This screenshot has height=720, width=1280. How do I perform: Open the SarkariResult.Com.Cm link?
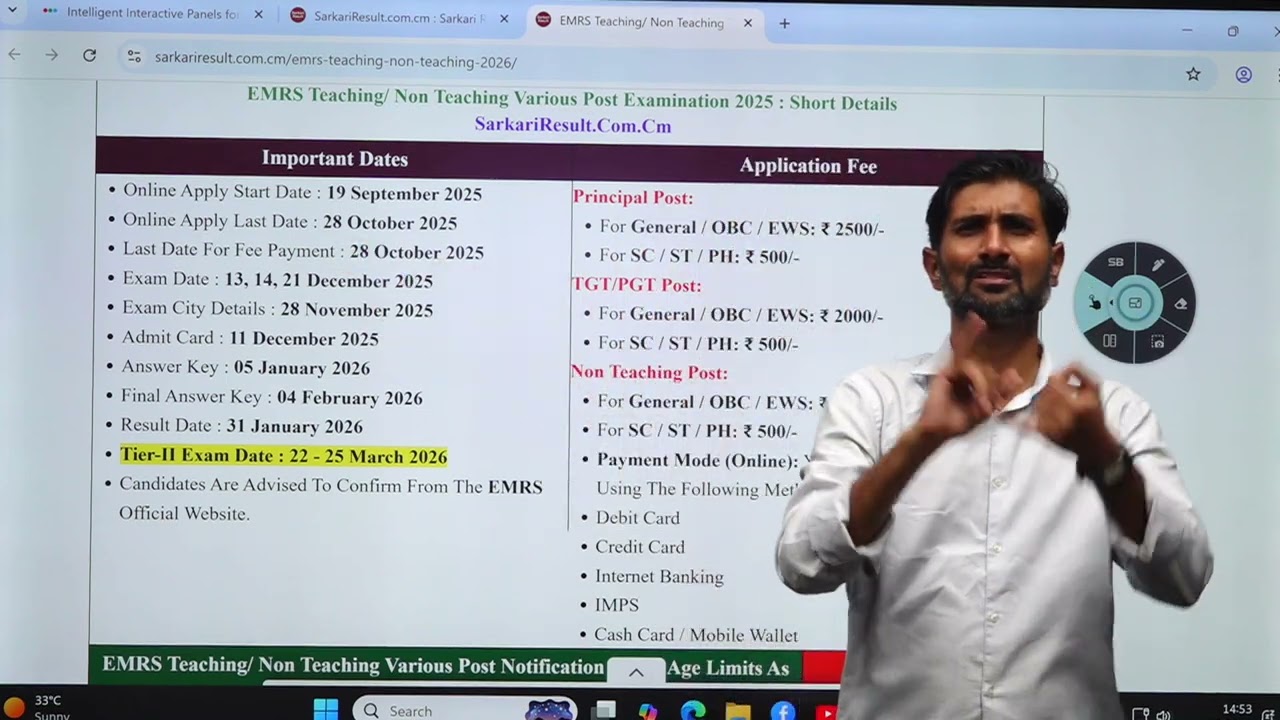(x=573, y=126)
